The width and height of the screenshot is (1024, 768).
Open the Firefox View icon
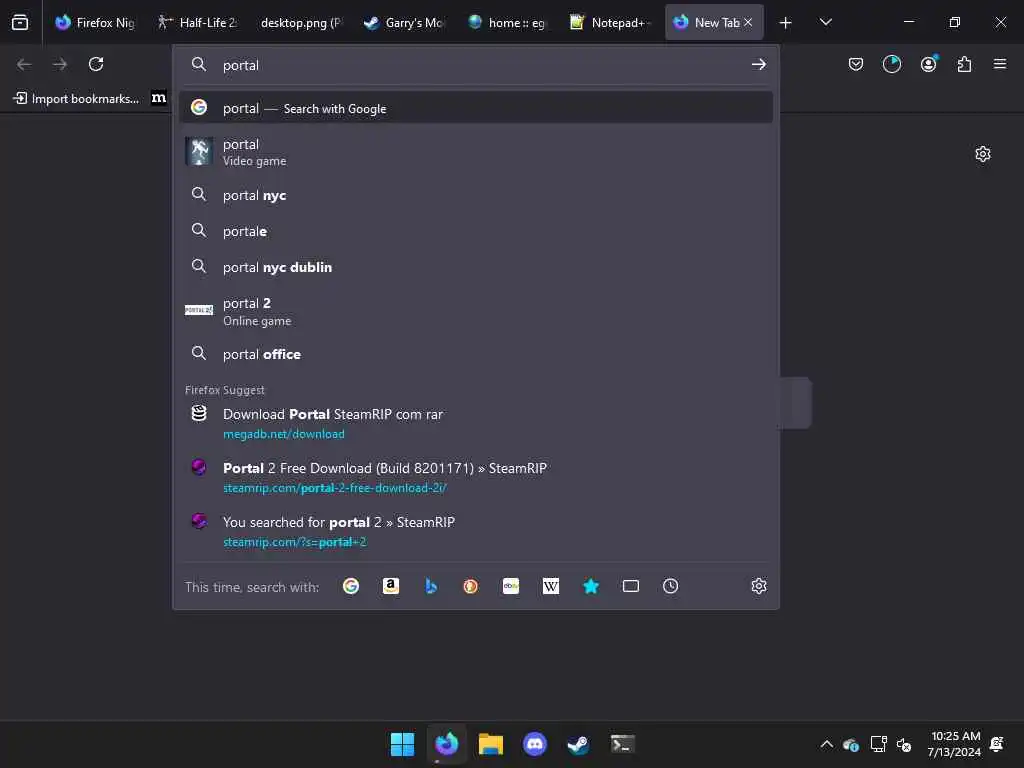(x=20, y=22)
